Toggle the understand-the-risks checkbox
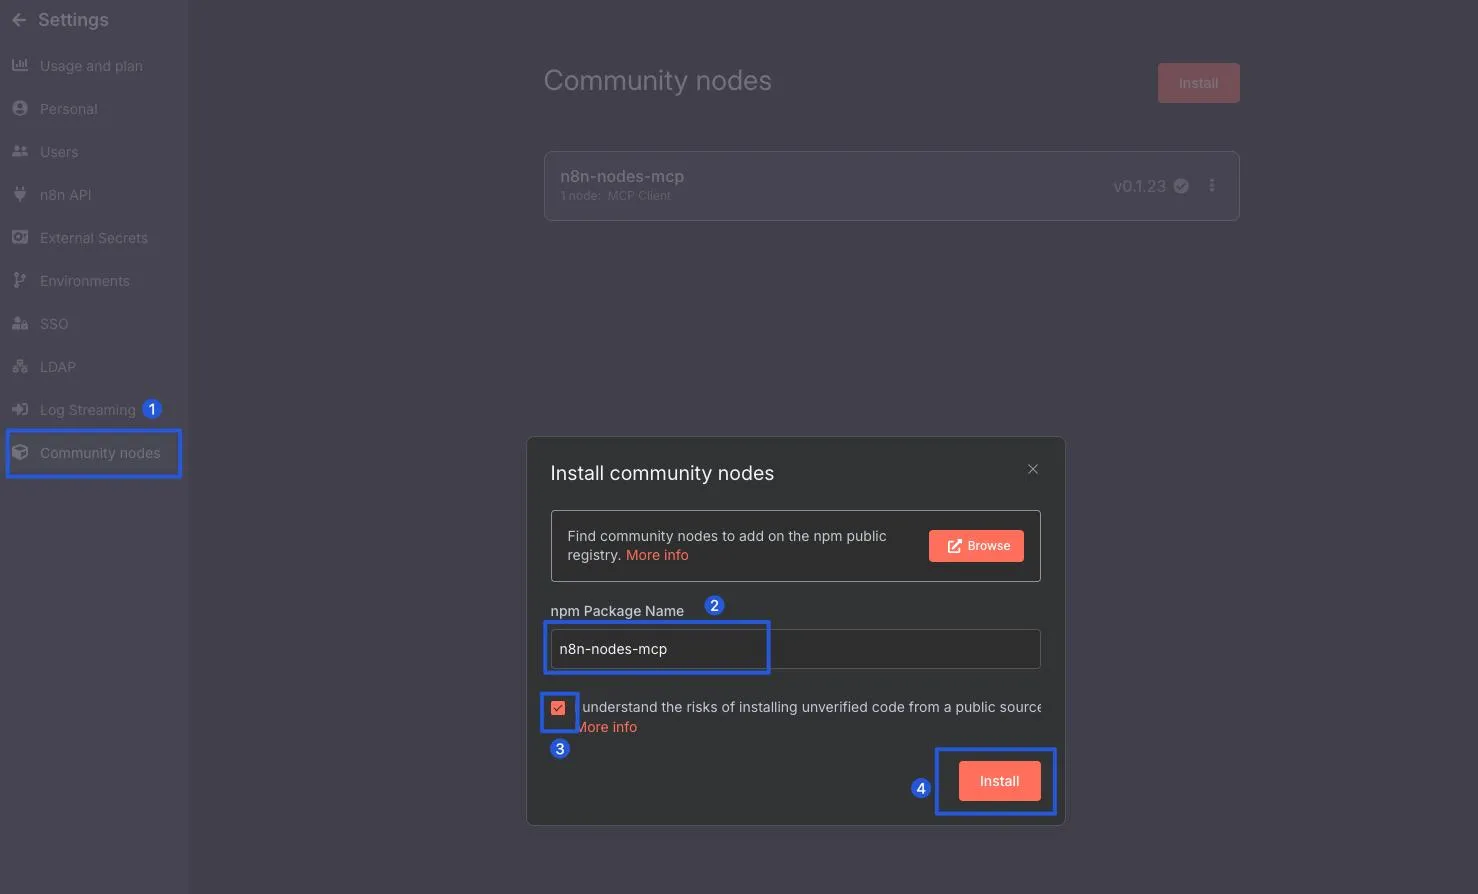The width and height of the screenshot is (1478, 894). click(558, 708)
